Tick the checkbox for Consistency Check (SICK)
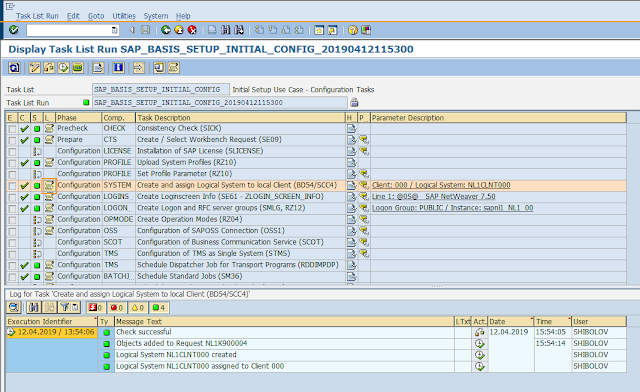640x392 pixels. coord(12,129)
